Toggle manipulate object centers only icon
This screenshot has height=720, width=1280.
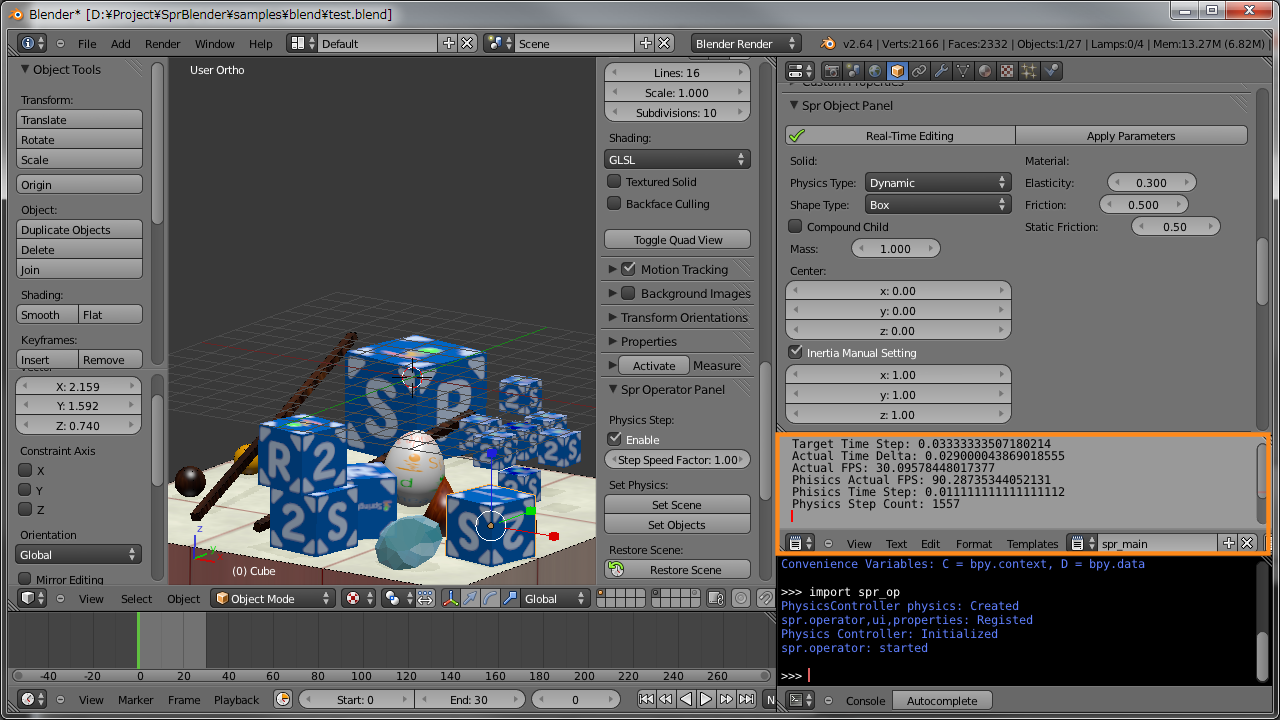click(x=425, y=598)
